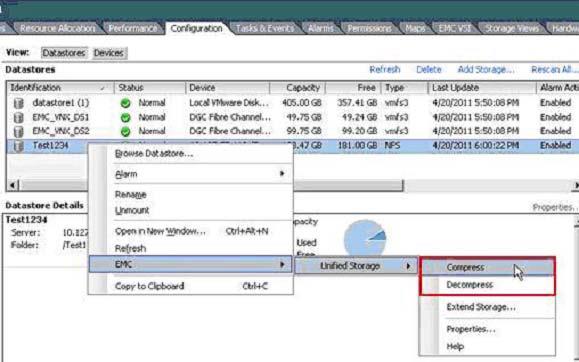Click the horizontal scrollbar left arrow
This screenshot has height=362, width=579.
point(12,185)
